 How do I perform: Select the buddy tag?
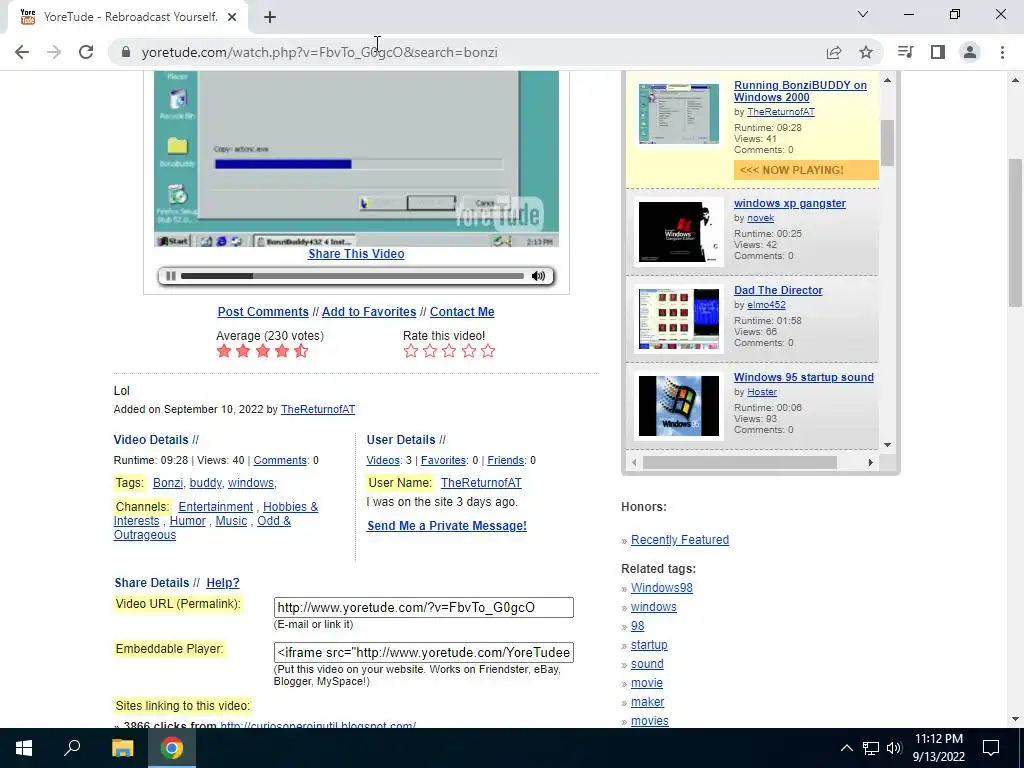point(206,483)
